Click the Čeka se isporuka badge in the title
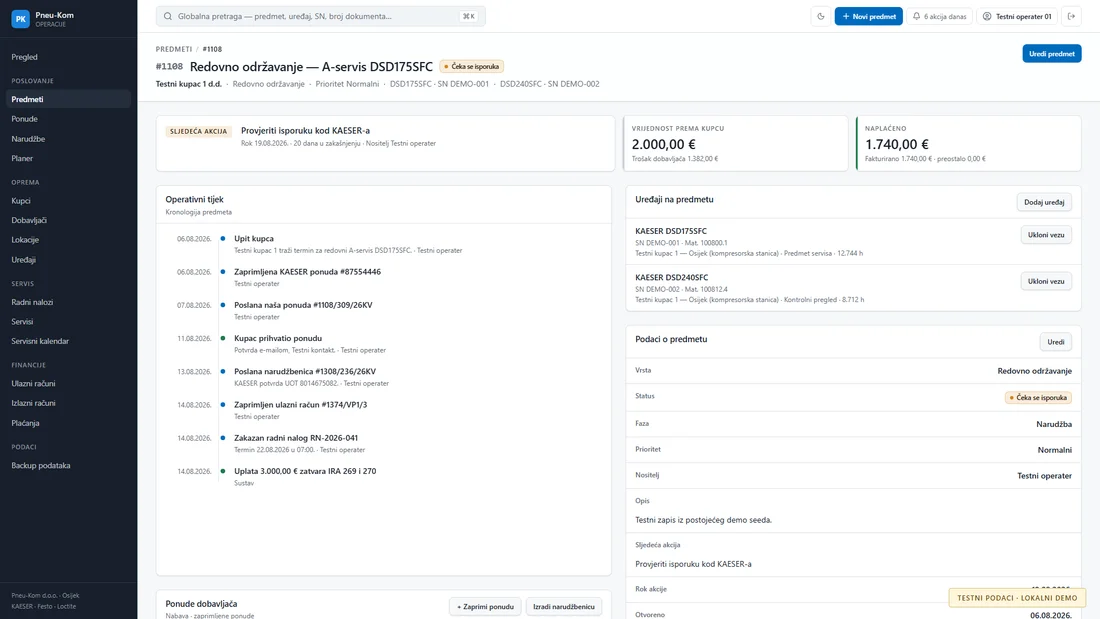This screenshot has width=1100, height=619. pyautogui.click(x=471, y=67)
